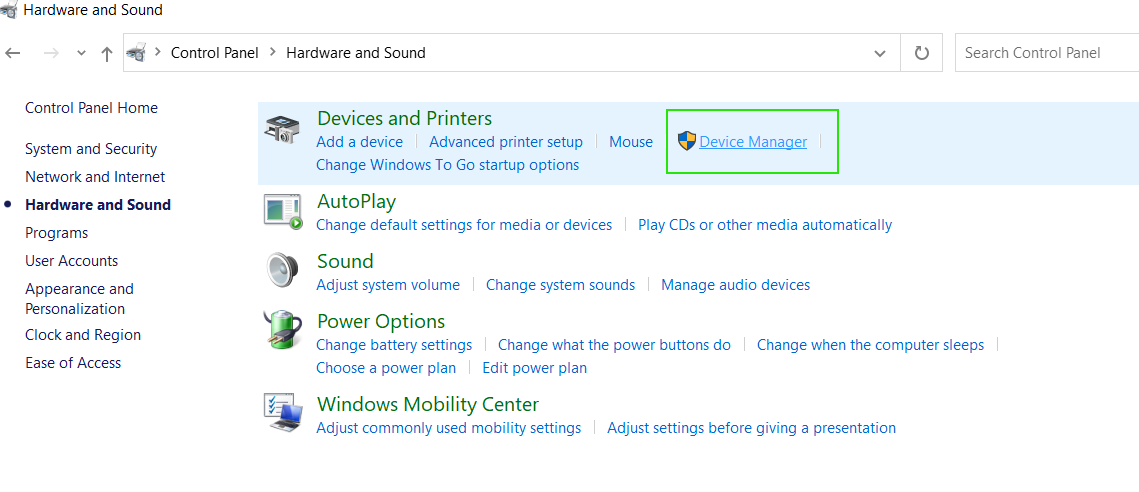Click the AutoPlay category icon

point(282,211)
